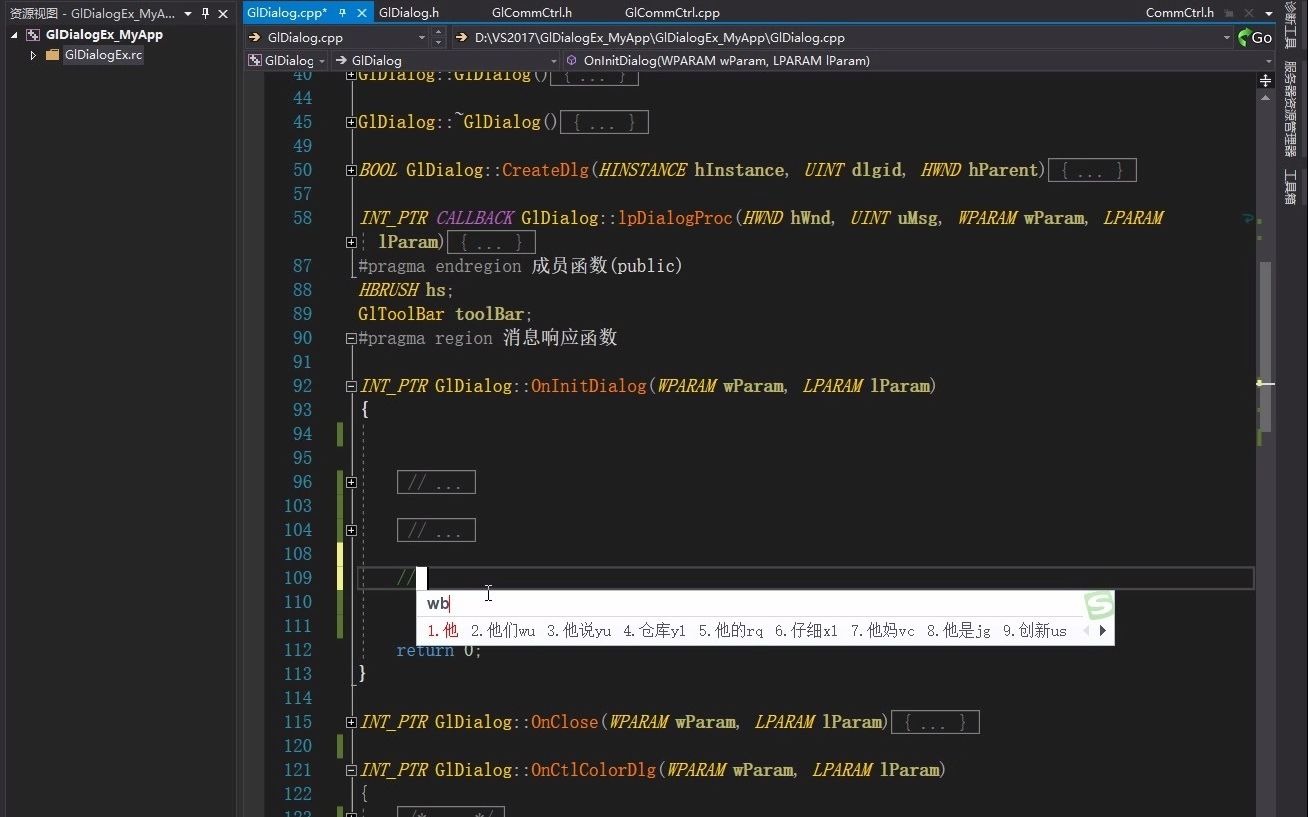Switch to the CommCtrl.h preview tab

click(x=1179, y=13)
